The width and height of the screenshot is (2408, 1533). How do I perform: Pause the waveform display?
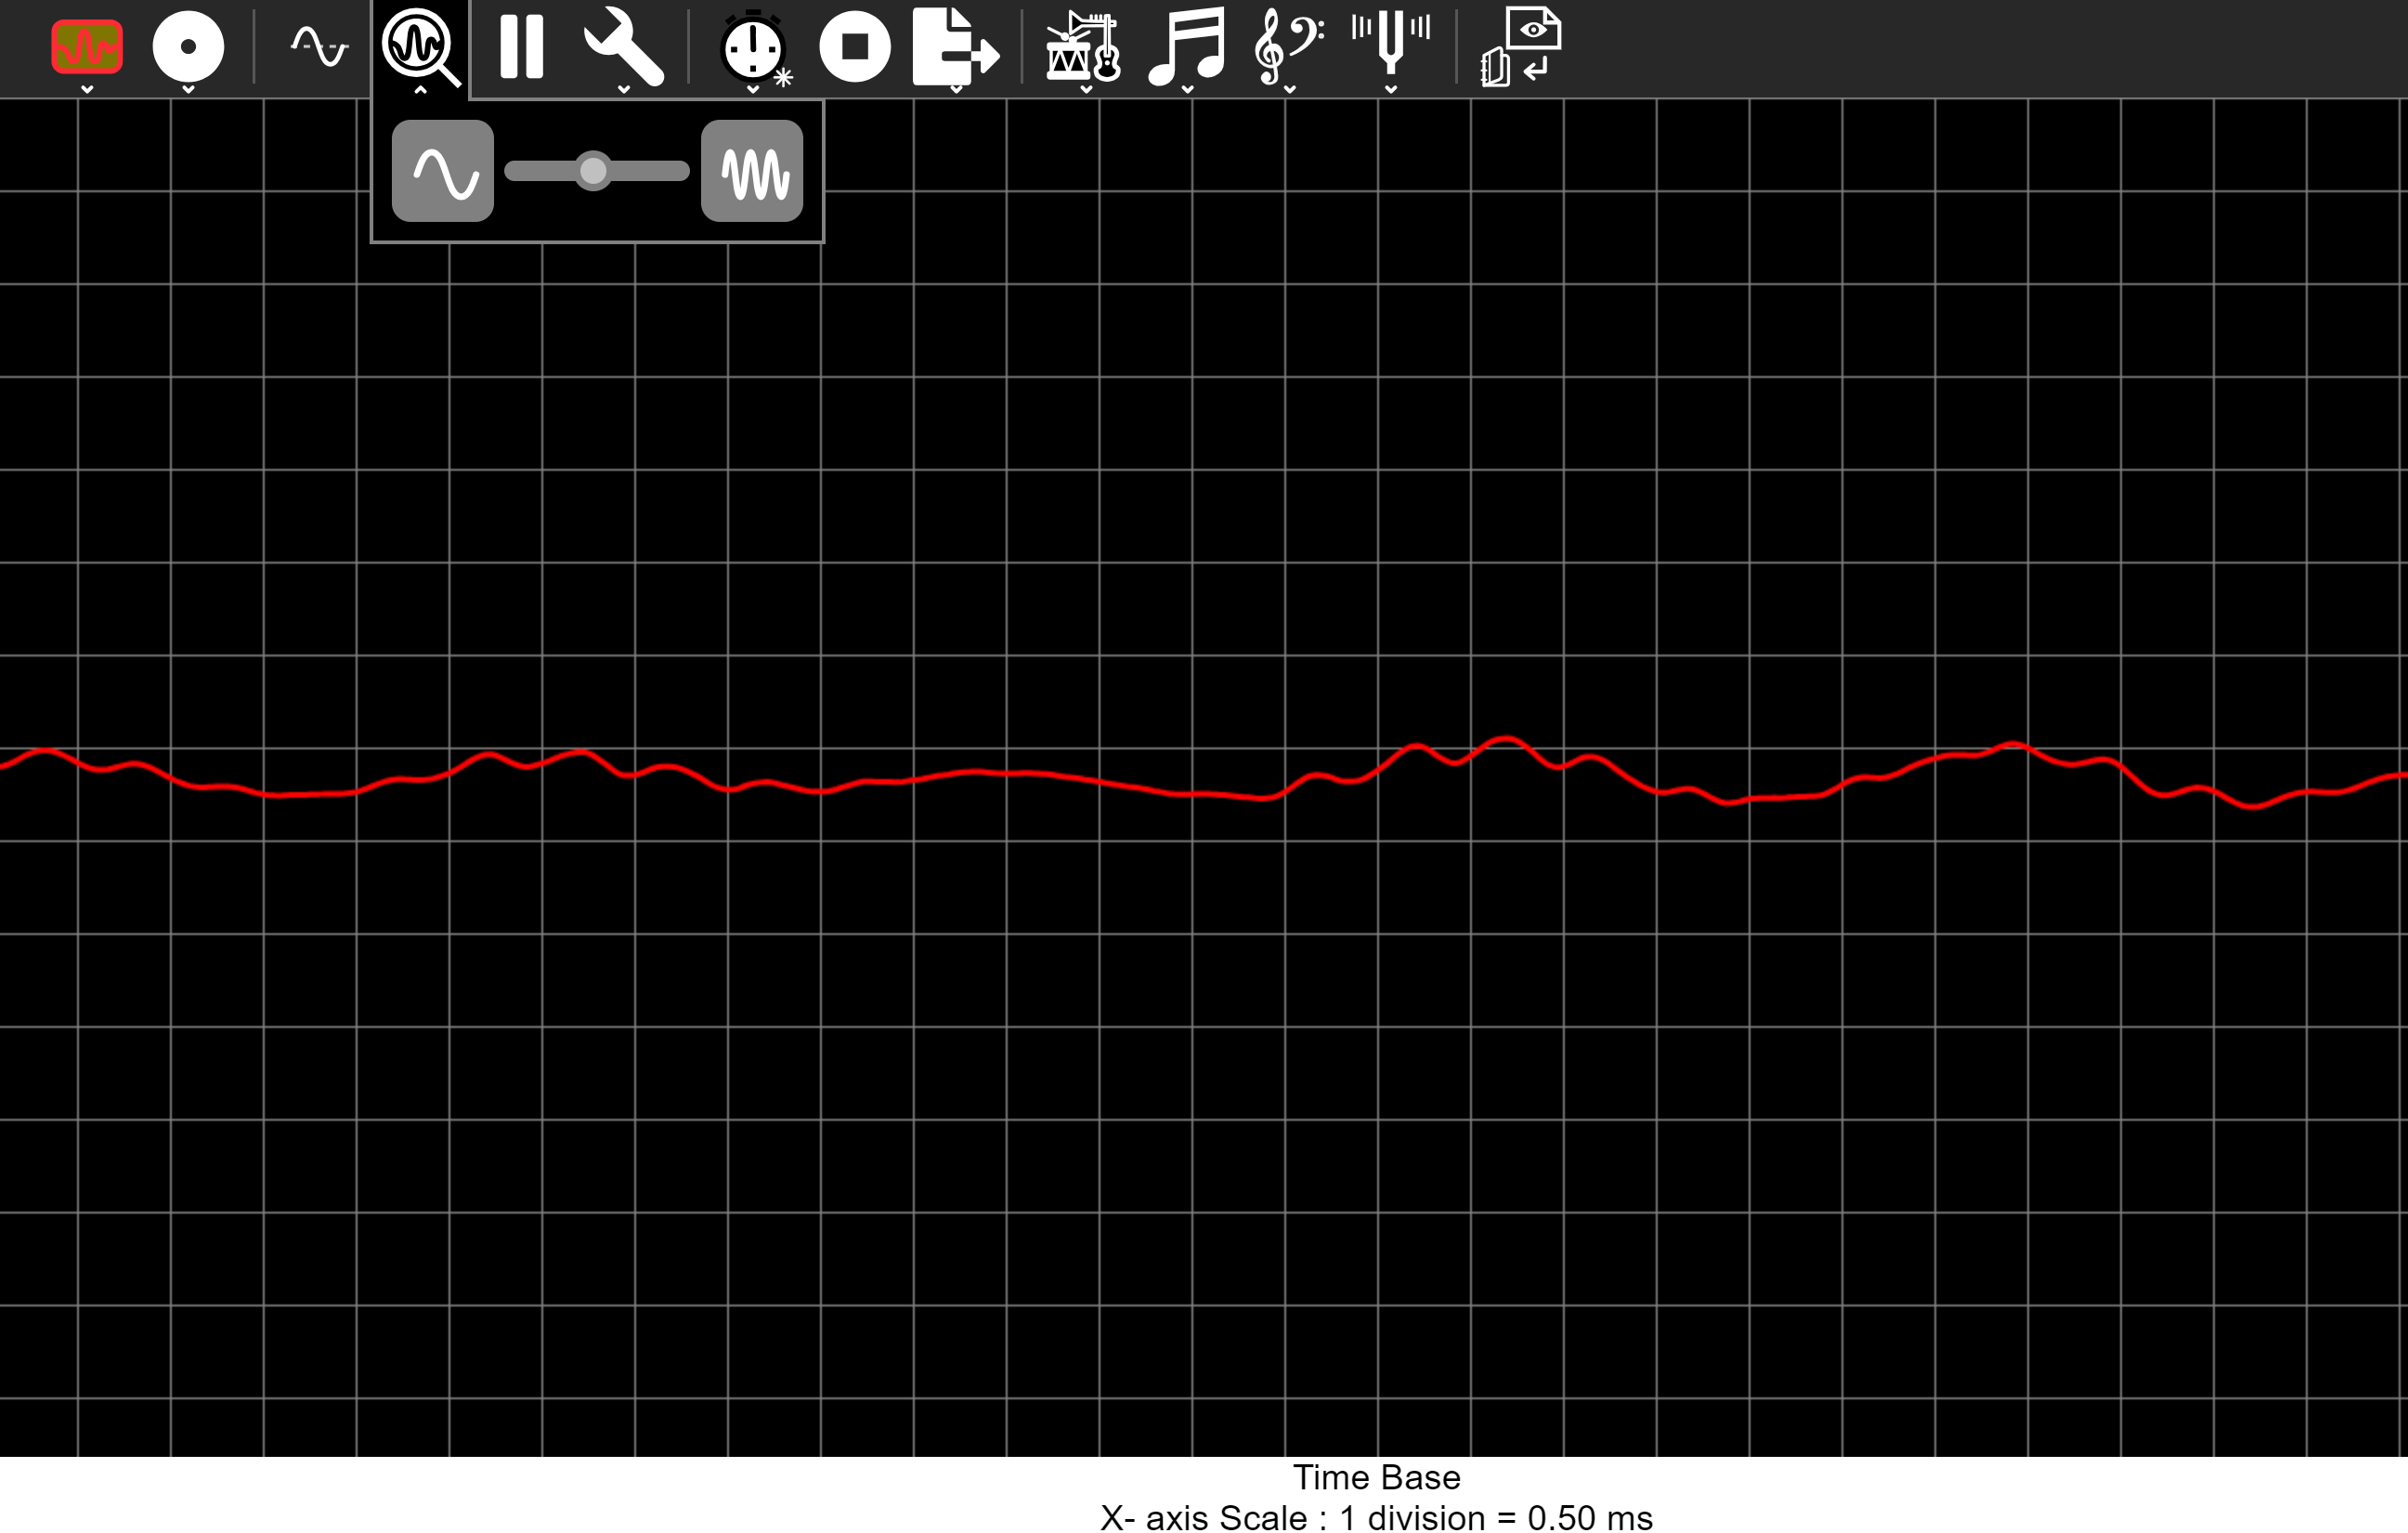tap(521, 46)
